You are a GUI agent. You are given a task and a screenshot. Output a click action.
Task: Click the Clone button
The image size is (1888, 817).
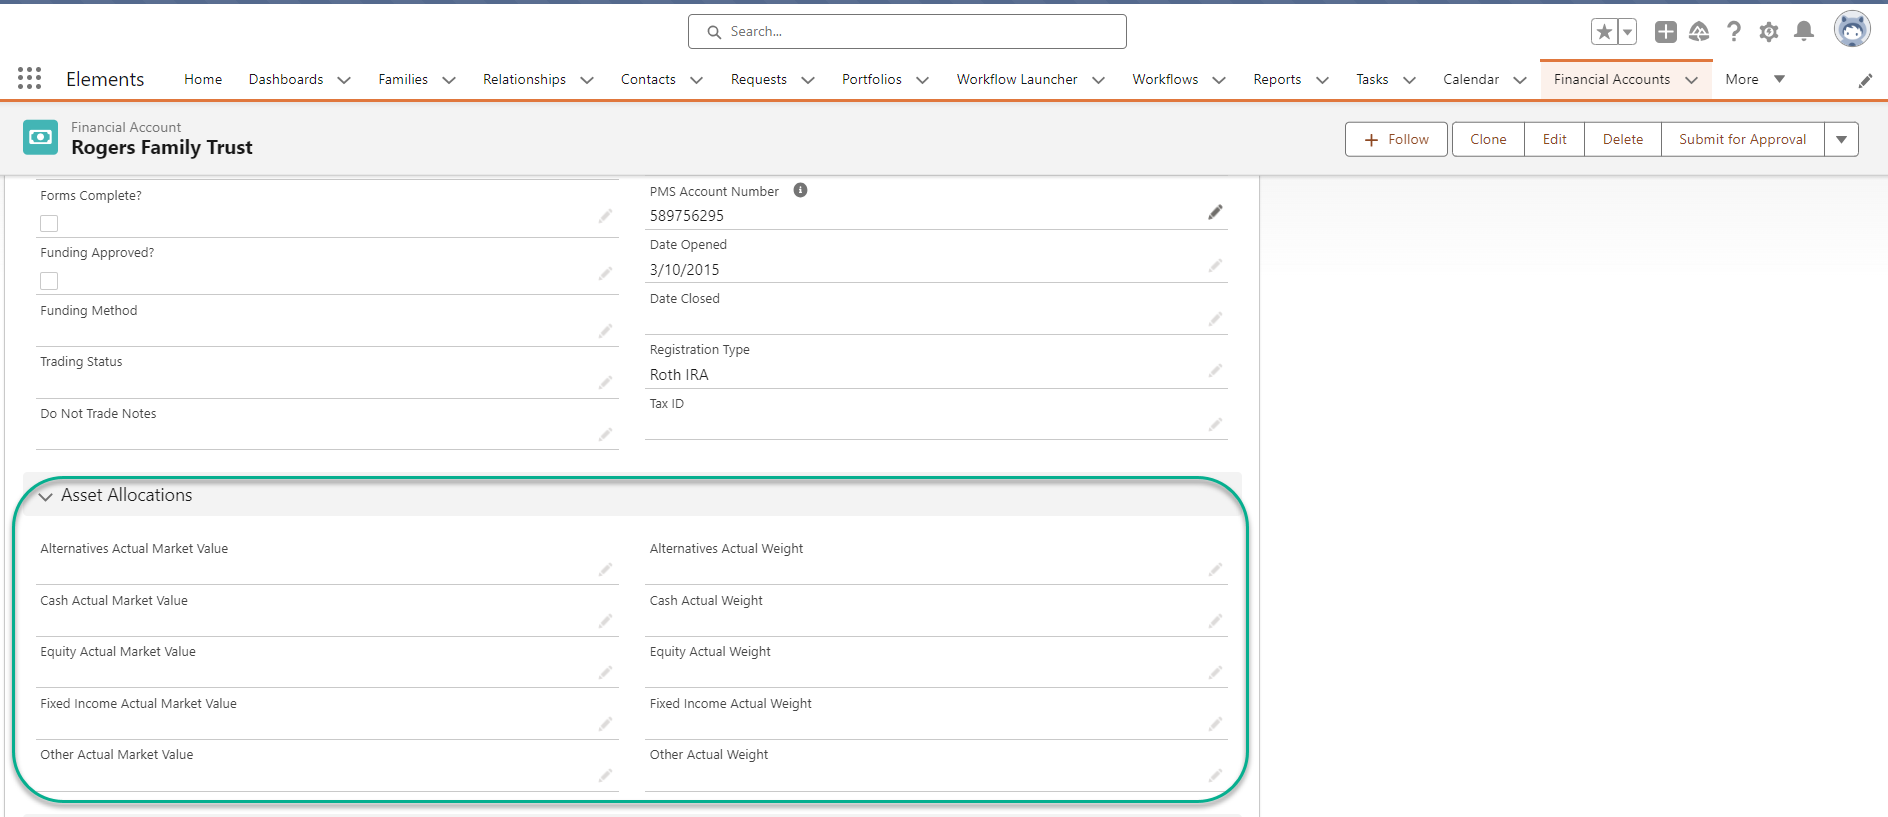1488,140
